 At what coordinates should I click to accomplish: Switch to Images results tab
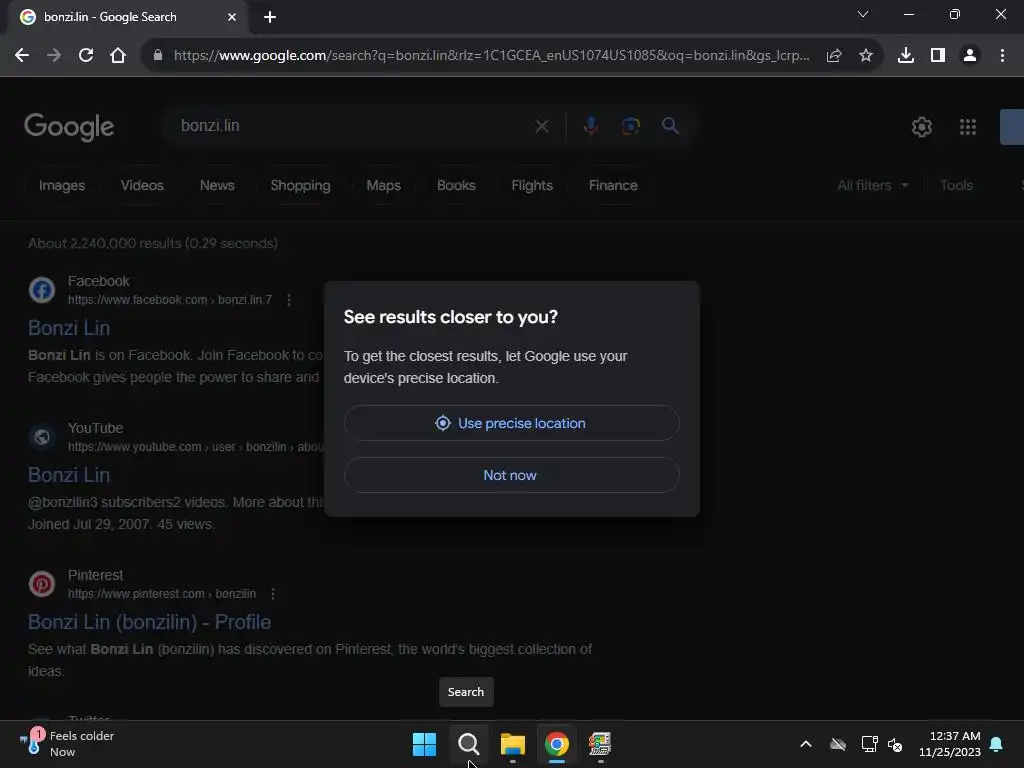pos(62,185)
